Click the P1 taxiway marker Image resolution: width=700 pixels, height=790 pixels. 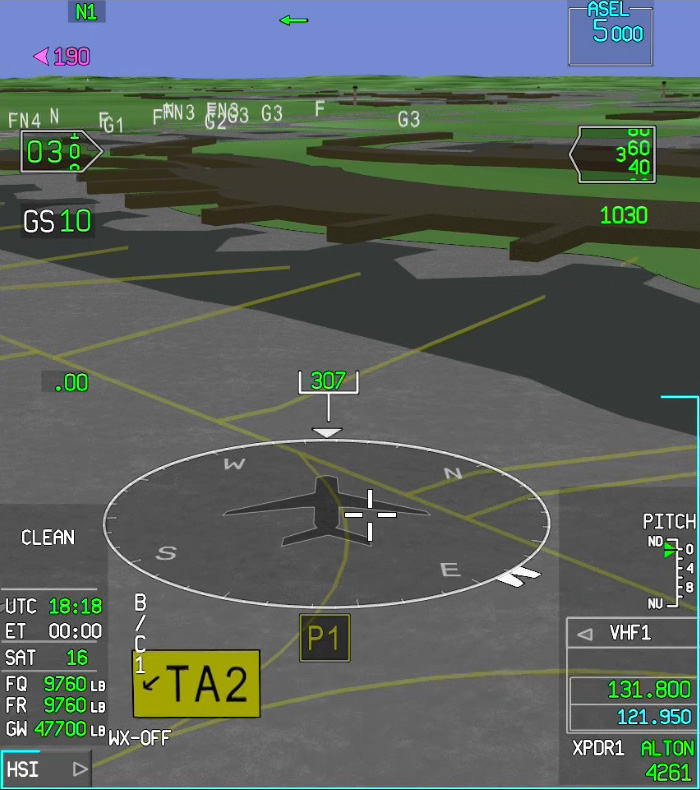click(325, 638)
